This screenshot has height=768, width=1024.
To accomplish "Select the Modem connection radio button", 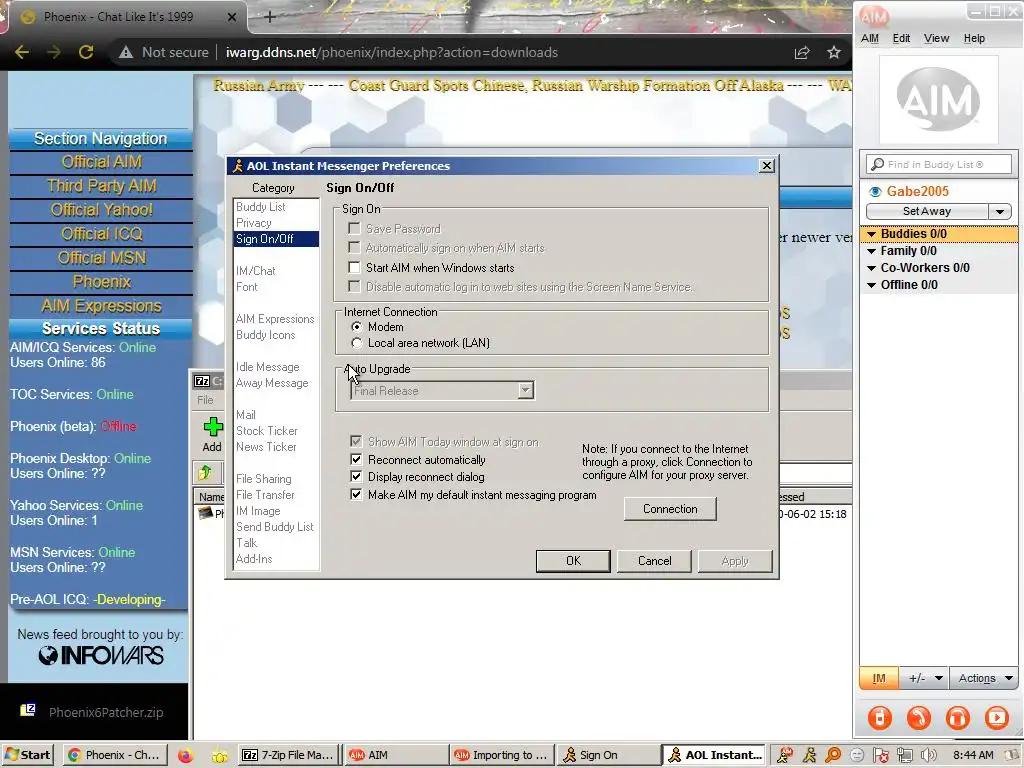I will click(357, 327).
